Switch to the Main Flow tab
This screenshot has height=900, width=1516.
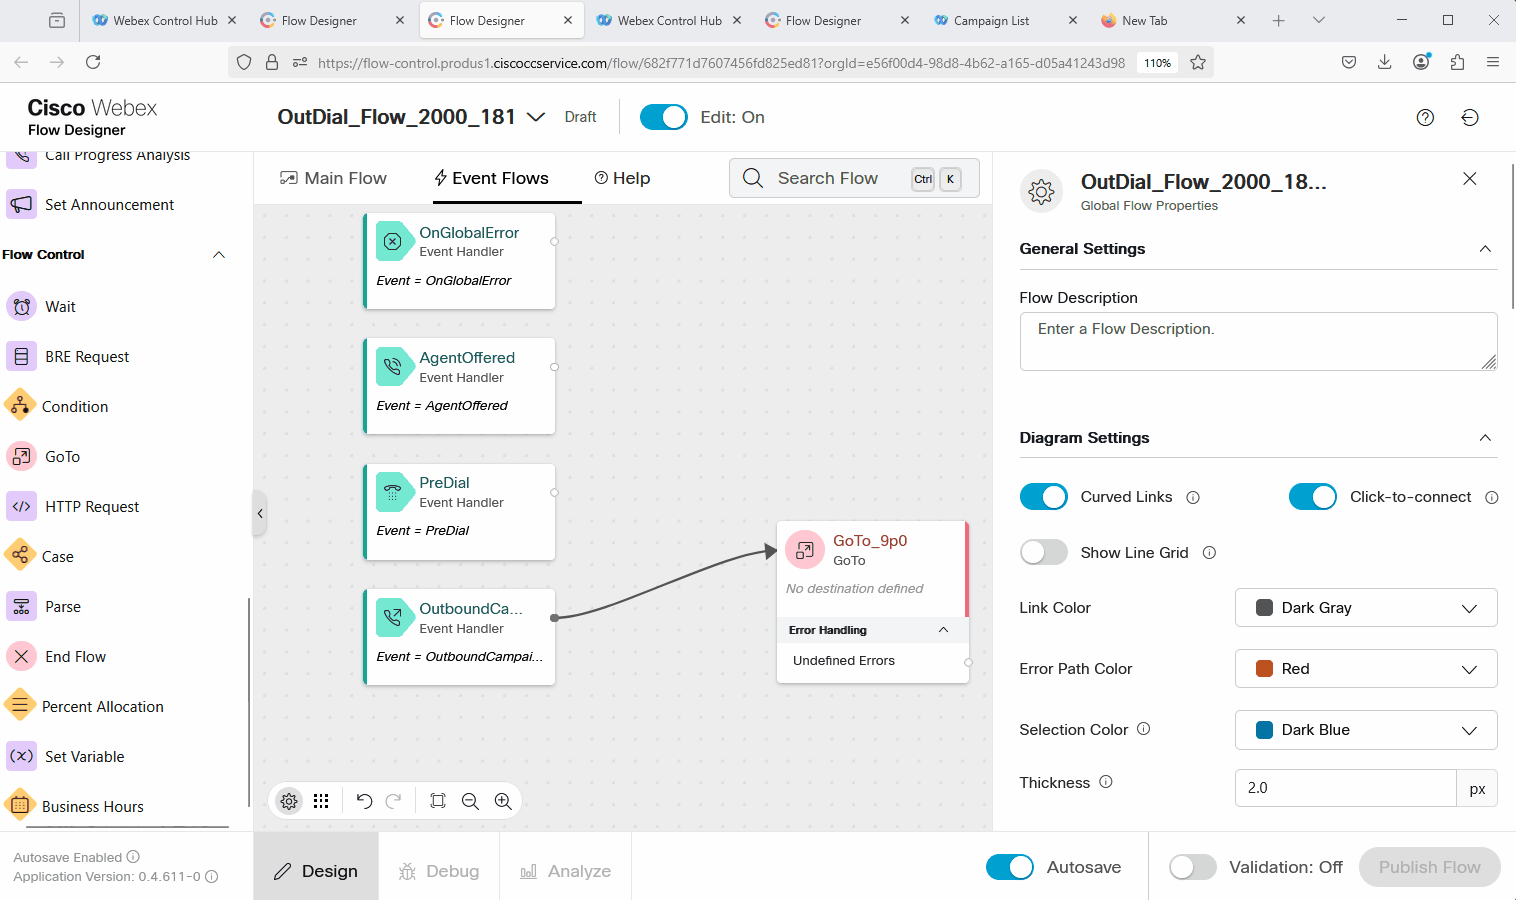coord(333,178)
